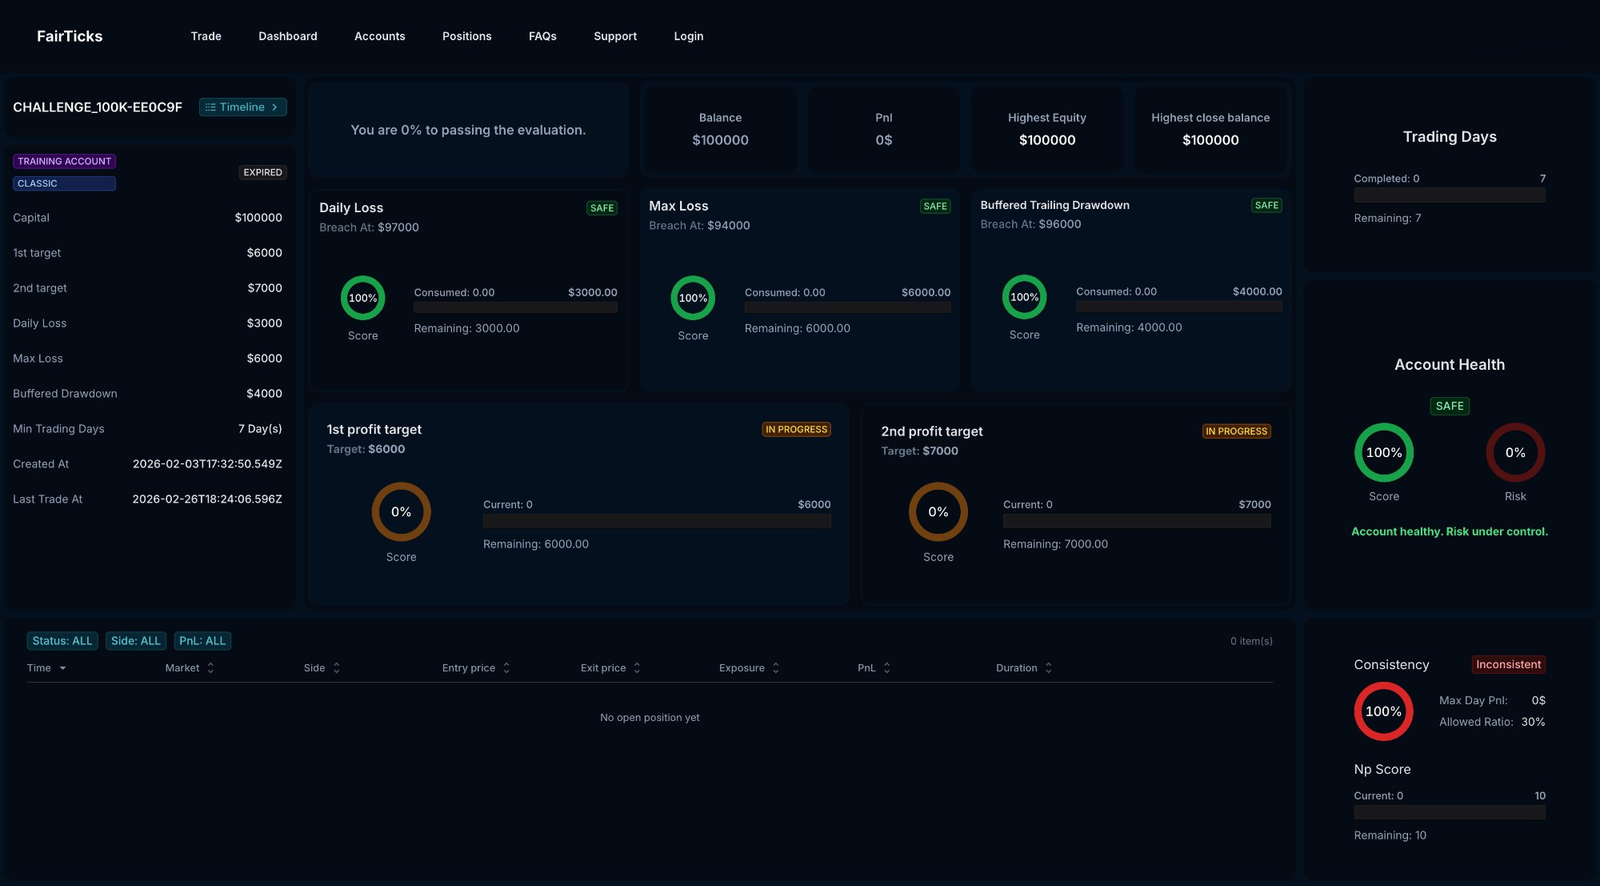
Task: Click 1st profit target IN PROGRESS badge
Action: point(797,430)
